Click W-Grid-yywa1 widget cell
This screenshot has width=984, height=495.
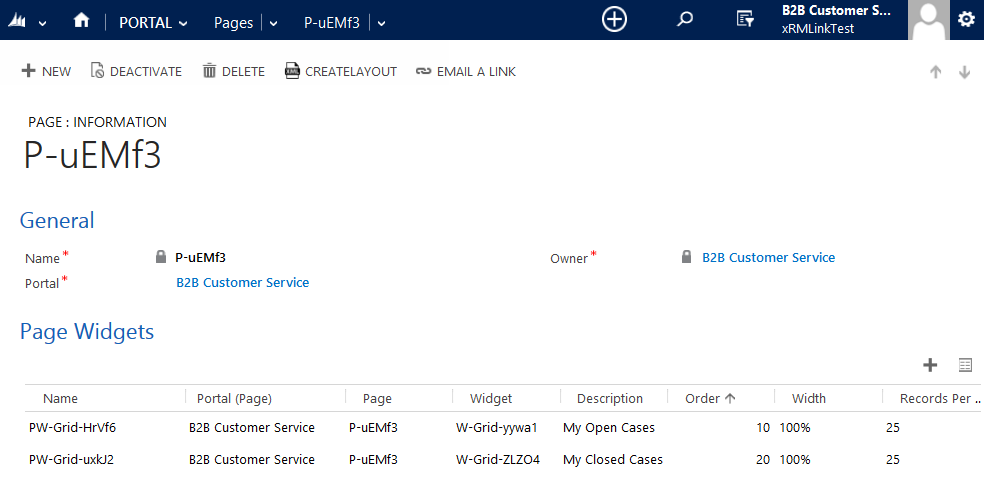tap(496, 428)
